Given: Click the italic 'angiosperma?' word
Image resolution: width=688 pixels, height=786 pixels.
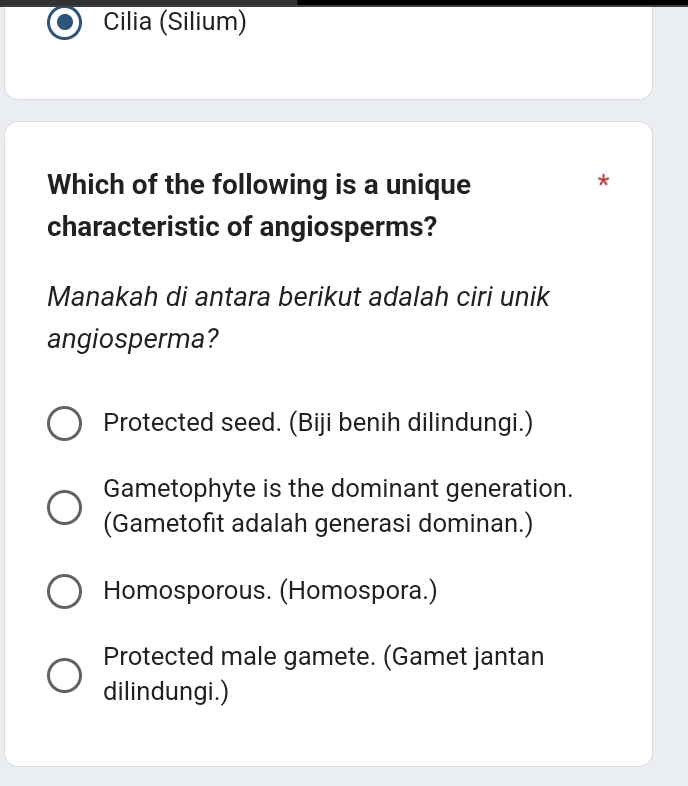Looking at the screenshot, I should (x=133, y=339).
